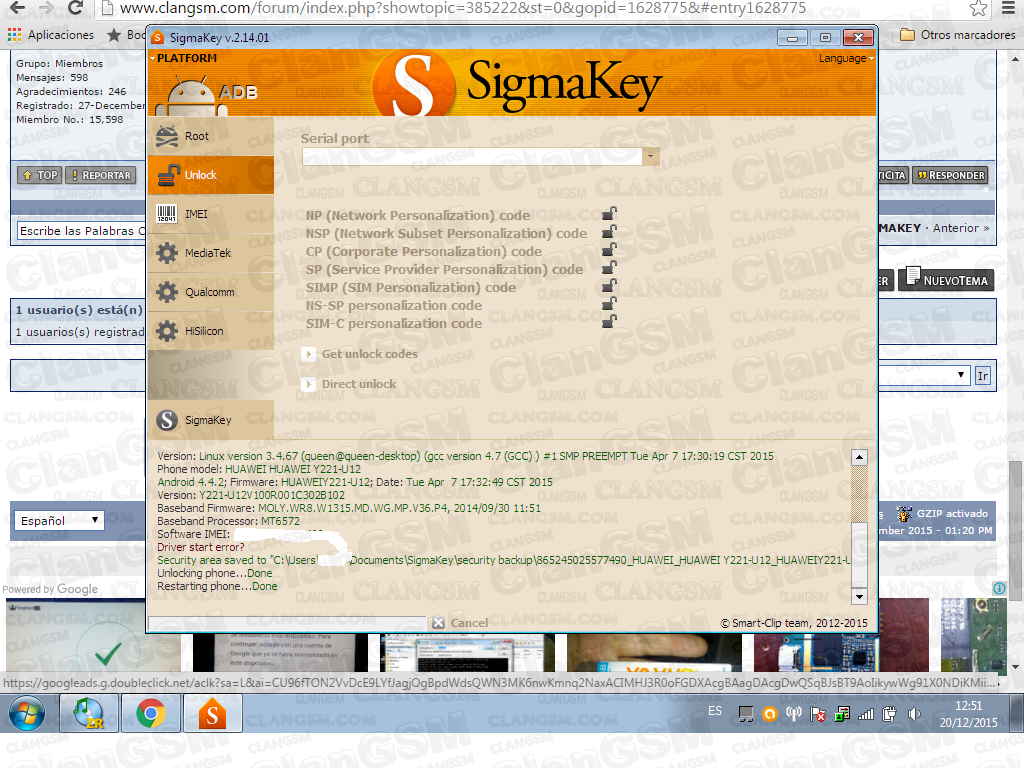Switch to the IMEI section
Image resolution: width=1024 pixels, height=768 pixels.
coord(210,214)
